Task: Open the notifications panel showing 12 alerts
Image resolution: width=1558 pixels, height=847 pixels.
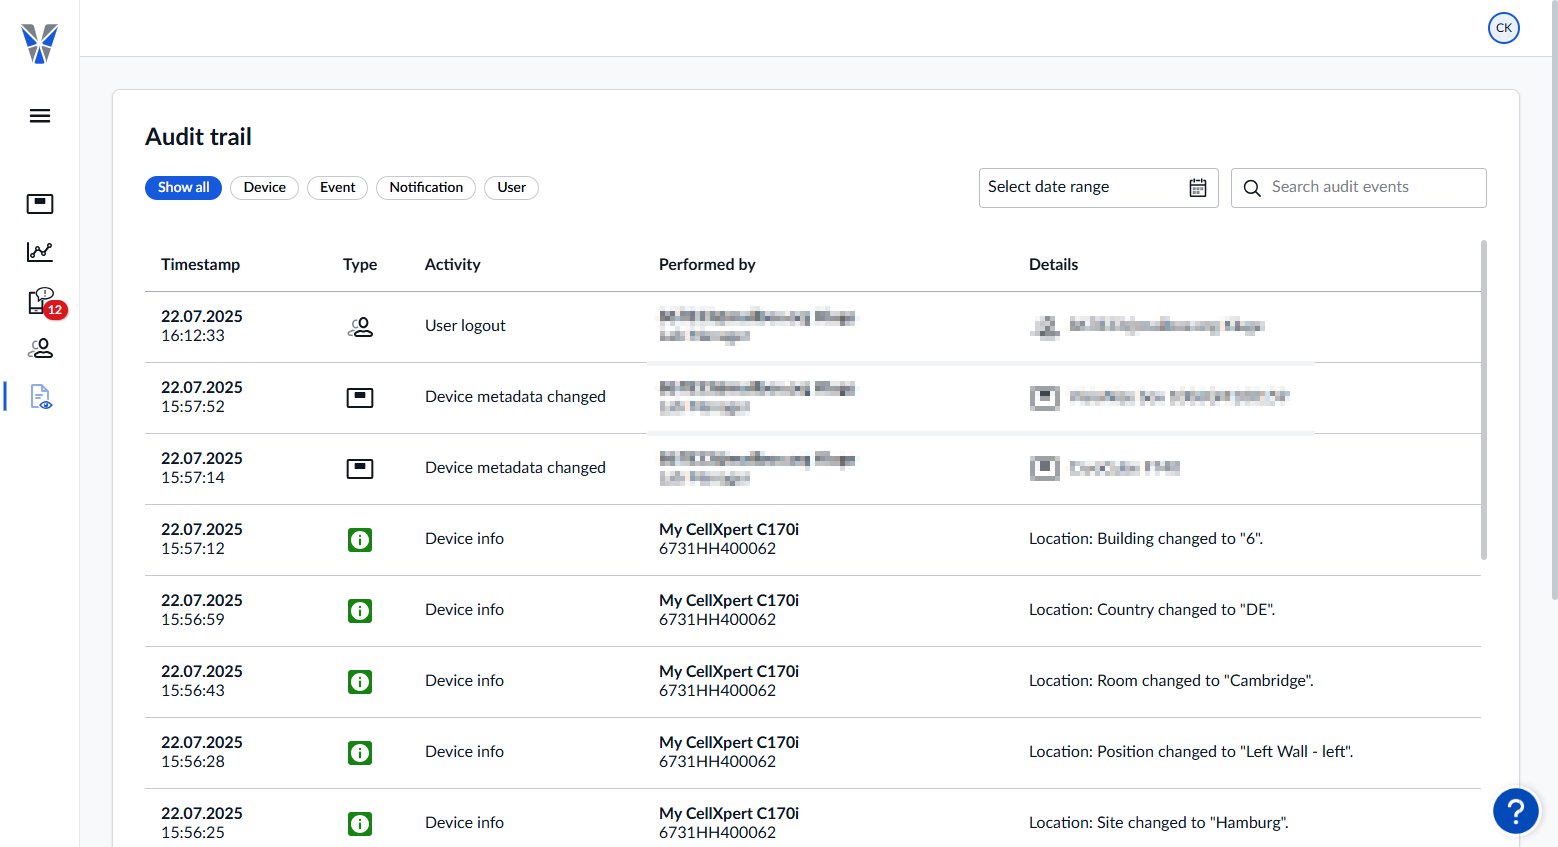Action: (39, 300)
